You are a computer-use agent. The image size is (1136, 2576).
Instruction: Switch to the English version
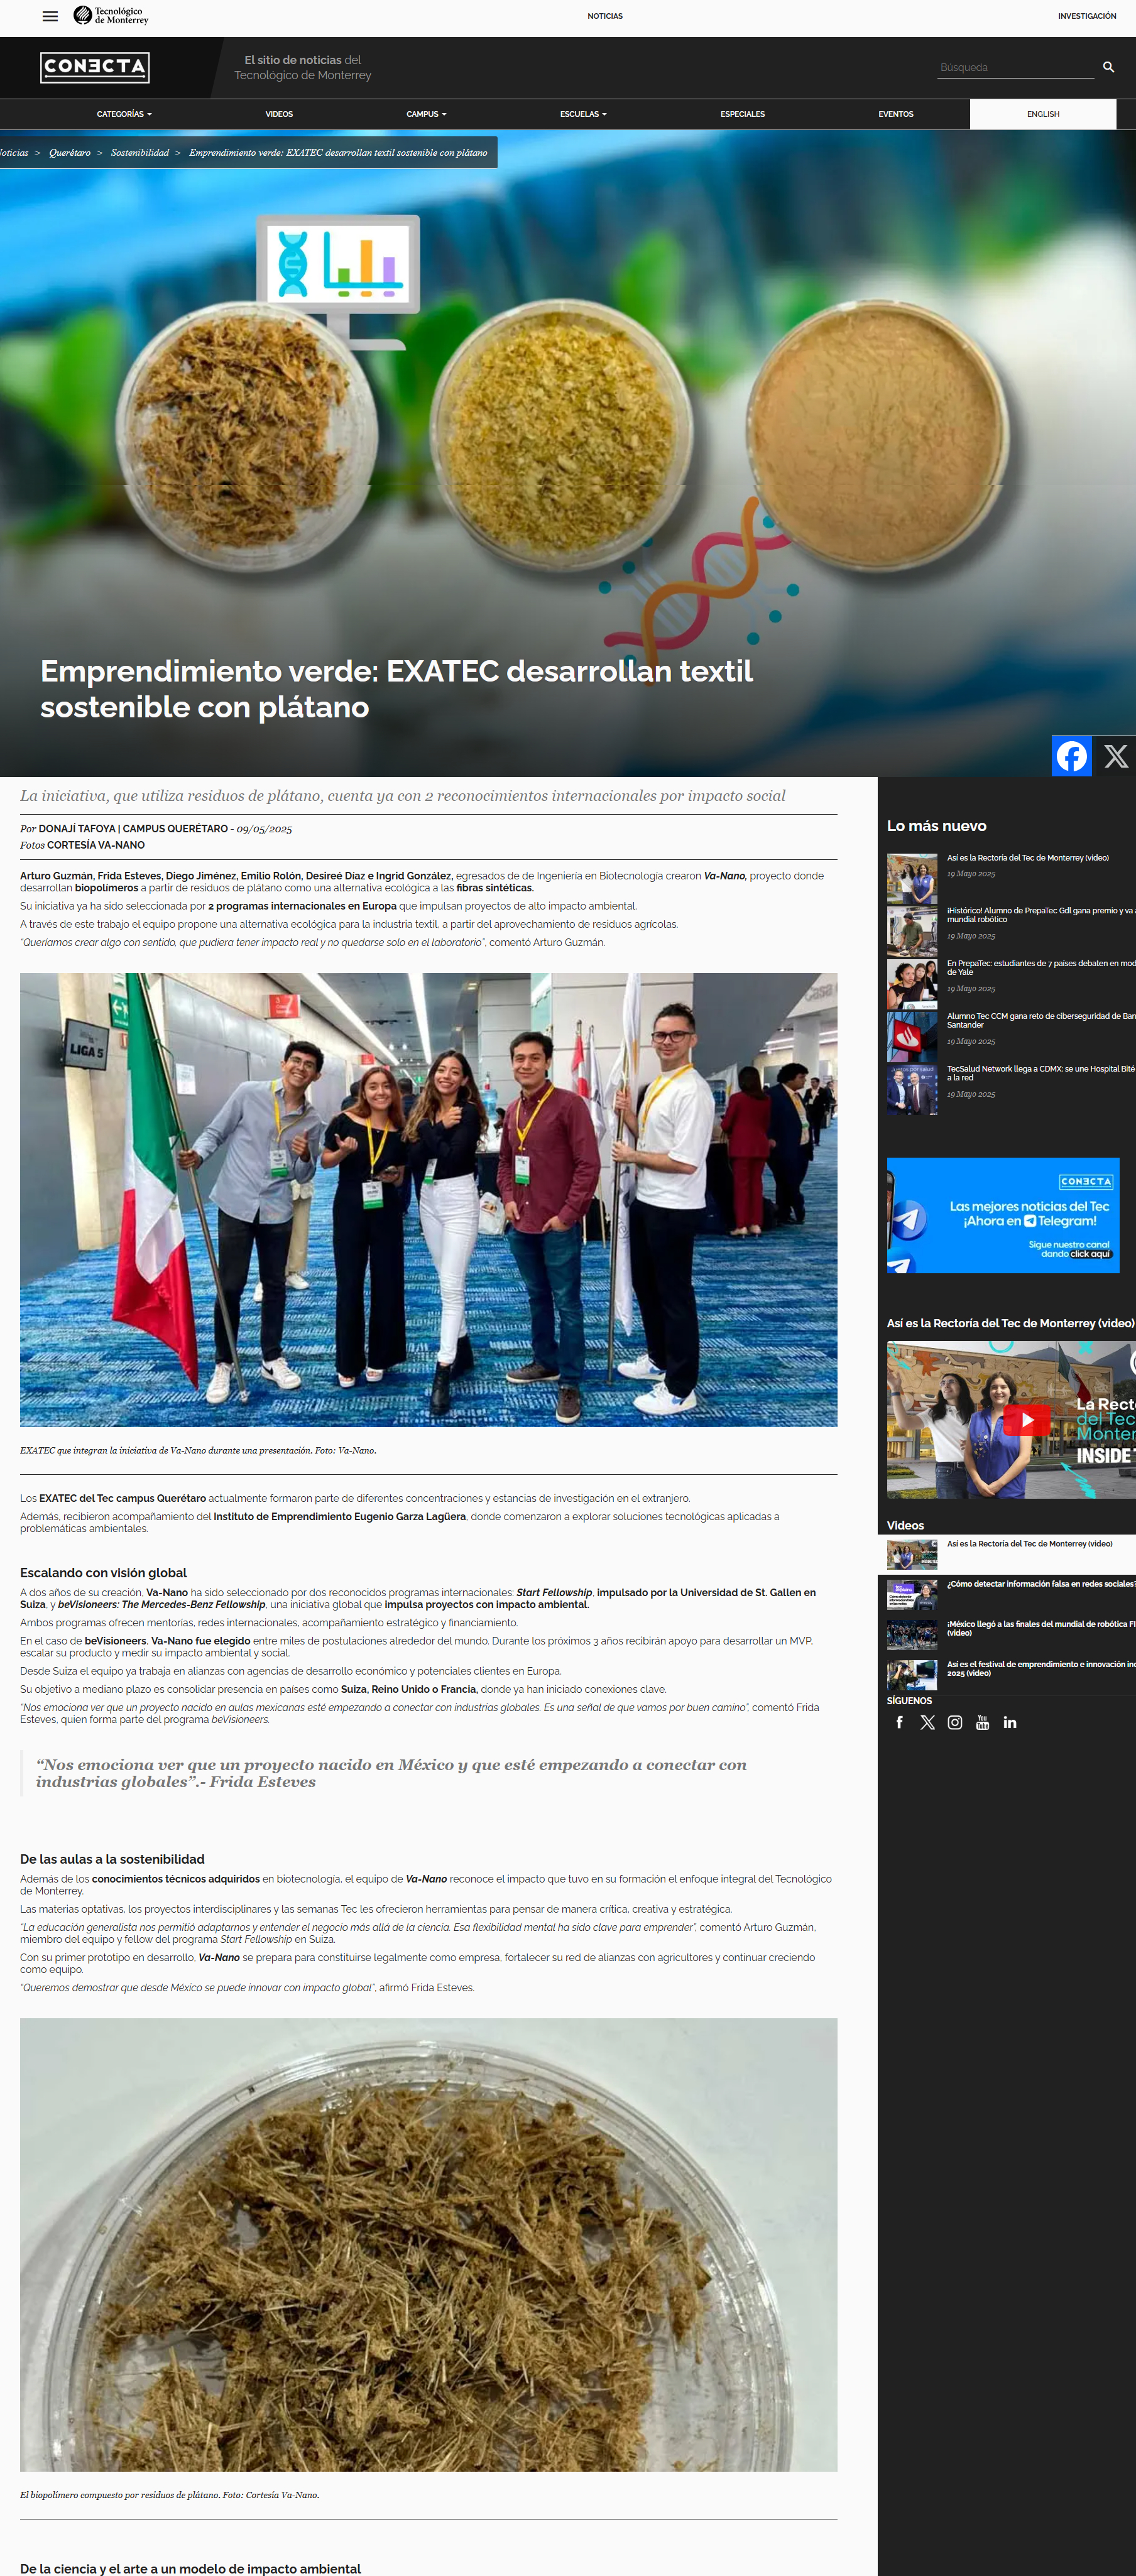(1042, 114)
